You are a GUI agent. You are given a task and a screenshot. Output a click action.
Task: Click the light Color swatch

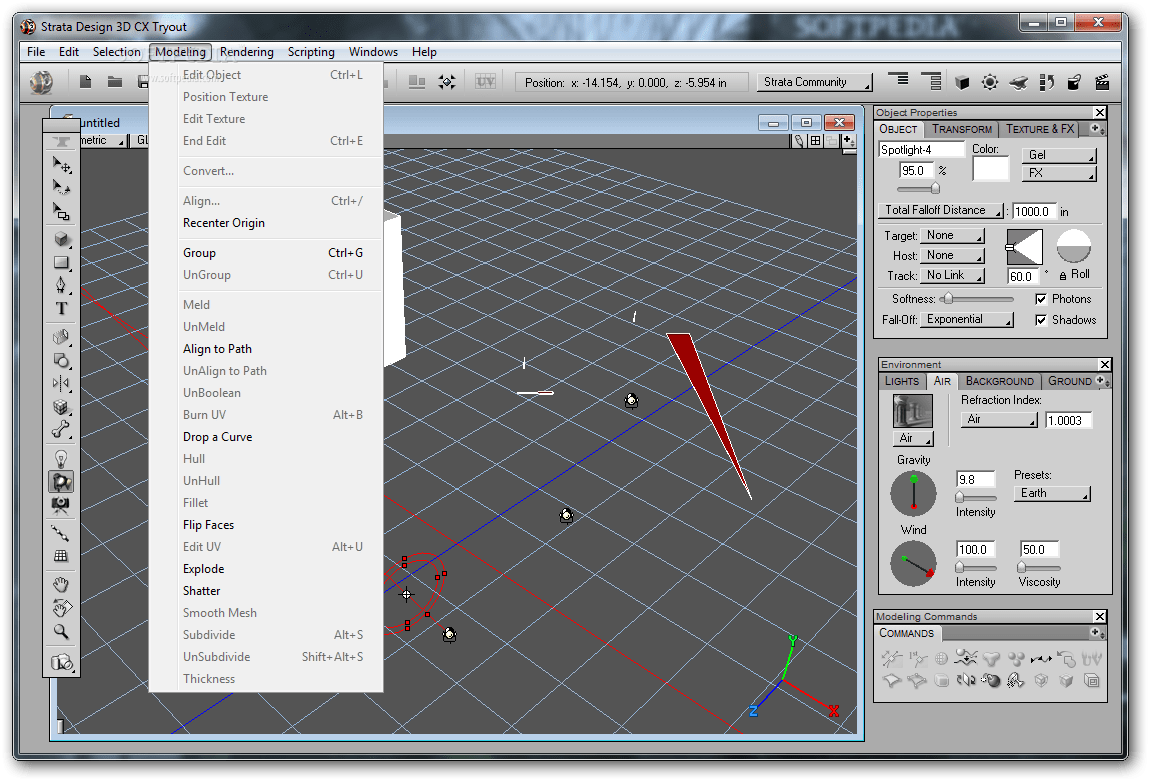(x=991, y=169)
